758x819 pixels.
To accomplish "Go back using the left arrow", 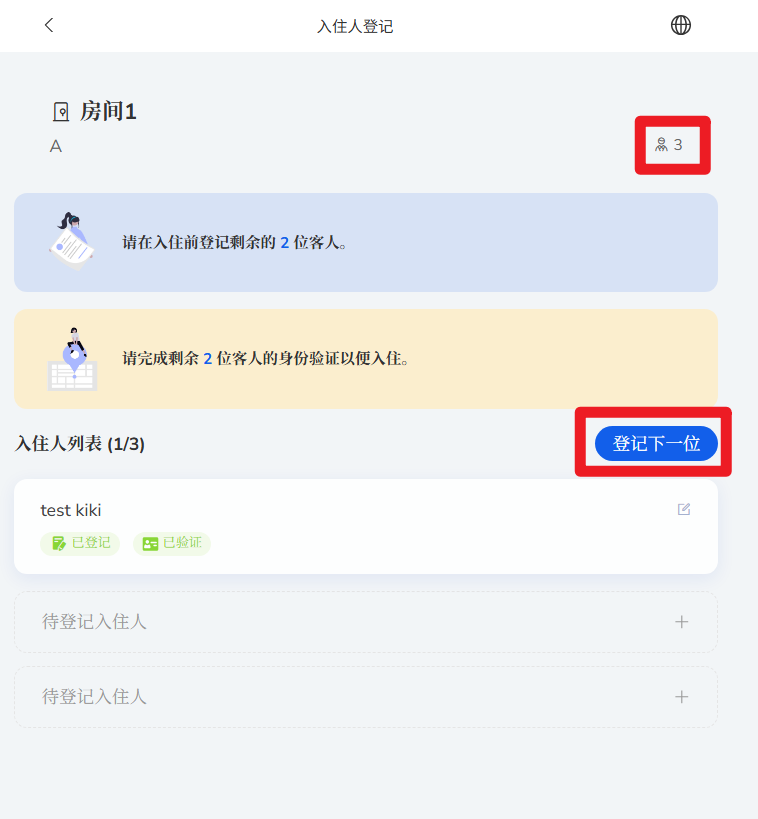I will 49,25.
